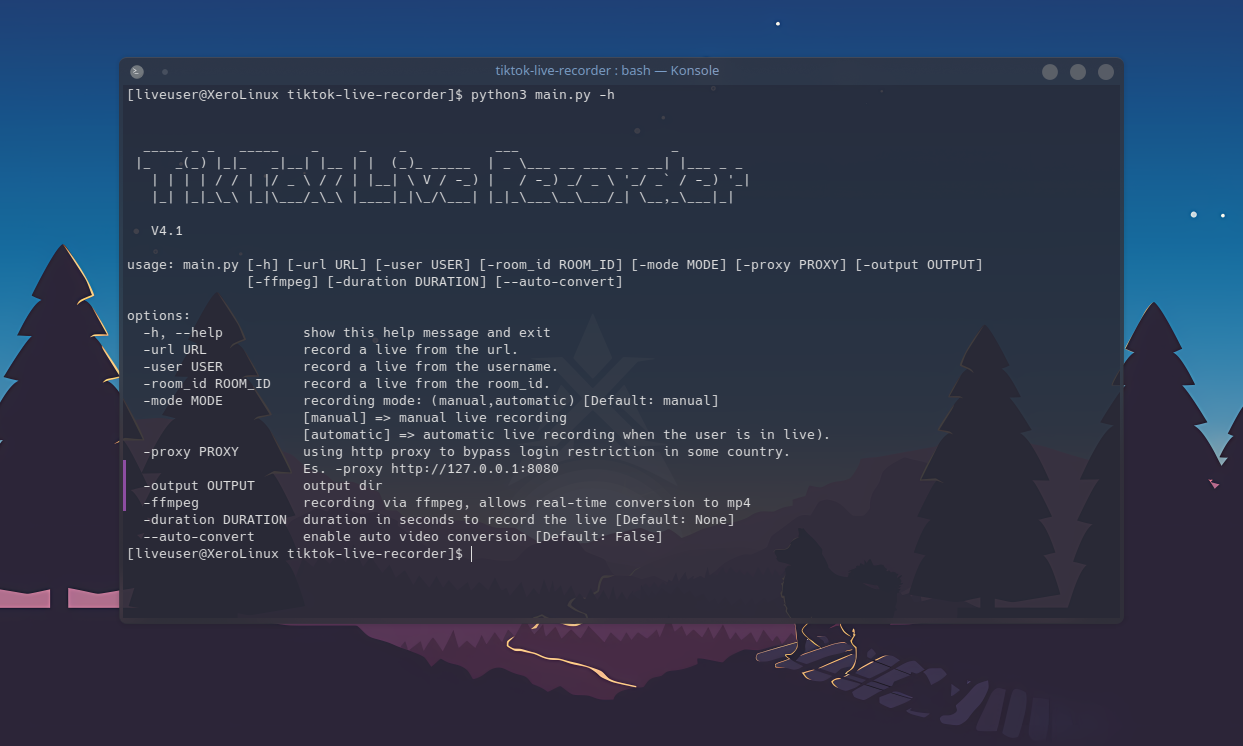Maximize the Konsole window
Screen dimensions: 1243x746
pyautogui.click(x=1077, y=71)
